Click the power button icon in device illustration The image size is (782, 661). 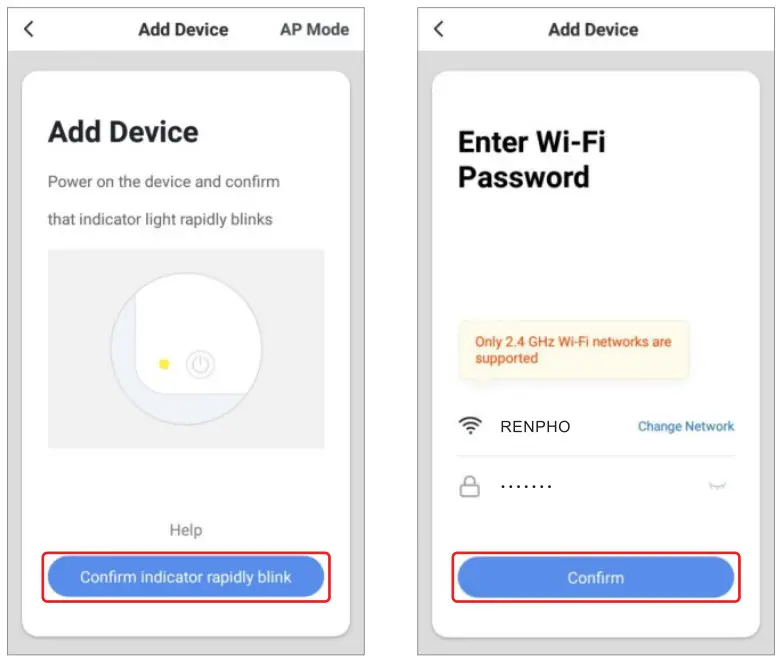click(201, 365)
